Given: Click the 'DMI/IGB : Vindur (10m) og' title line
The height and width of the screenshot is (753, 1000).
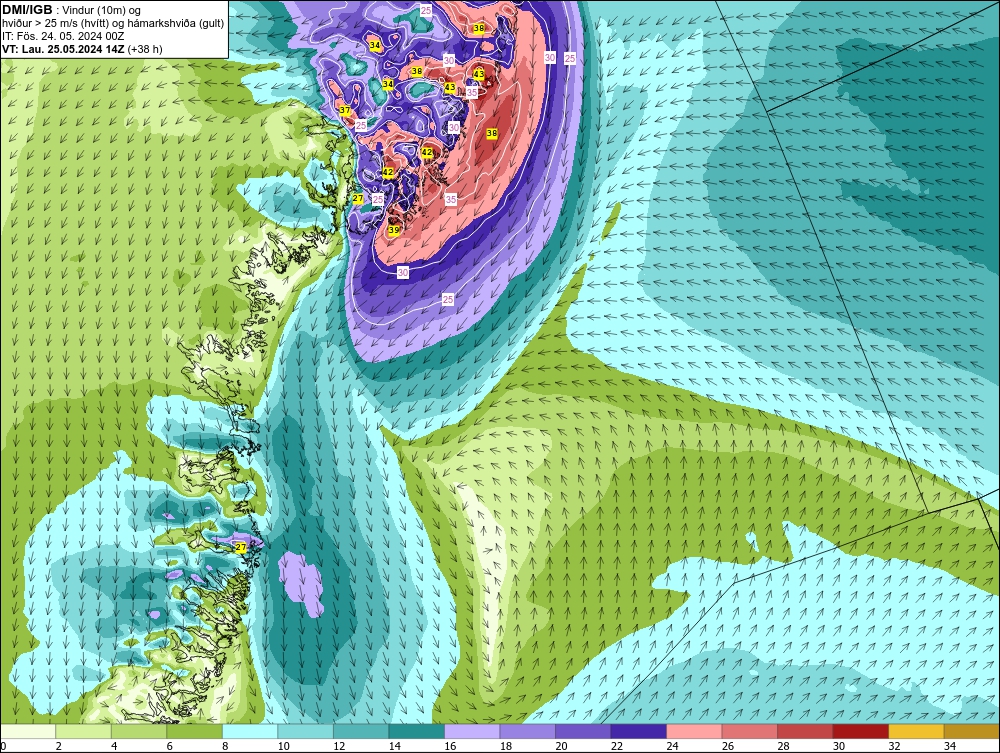Looking at the screenshot, I should tap(72, 10).
